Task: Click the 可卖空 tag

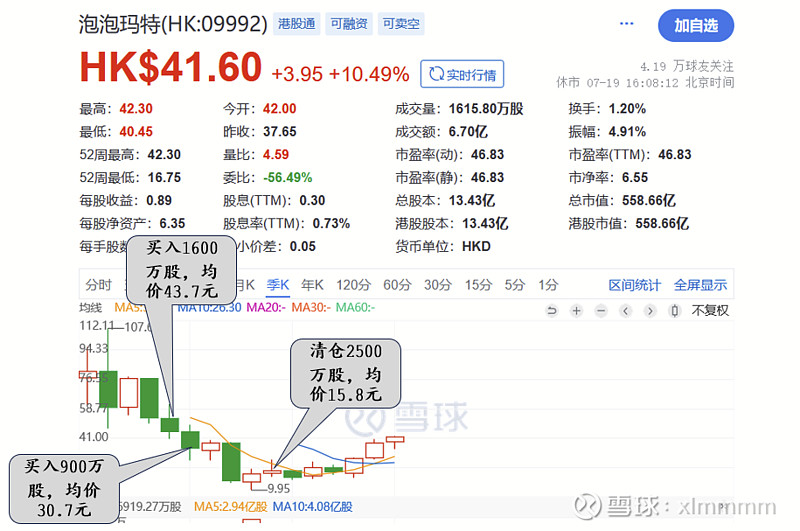Action: pos(401,23)
